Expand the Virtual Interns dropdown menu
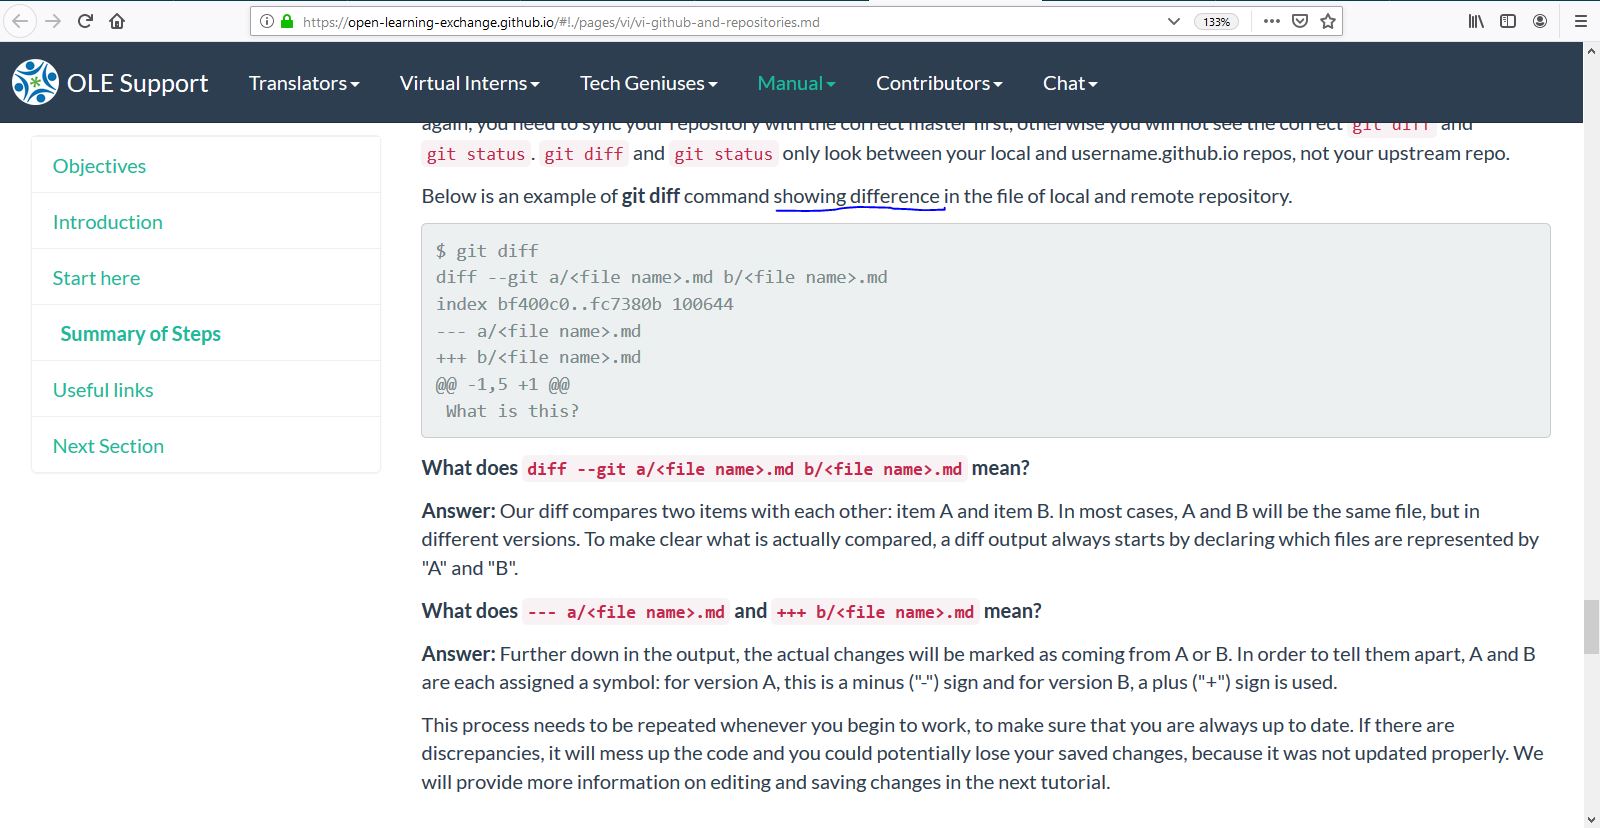The height and width of the screenshot is (828, 1600). click(x=470, y=83)
